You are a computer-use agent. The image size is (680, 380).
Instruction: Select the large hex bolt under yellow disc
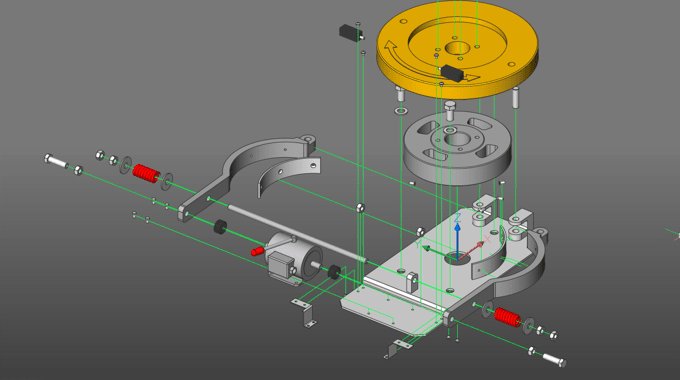[x=450, y=111]
